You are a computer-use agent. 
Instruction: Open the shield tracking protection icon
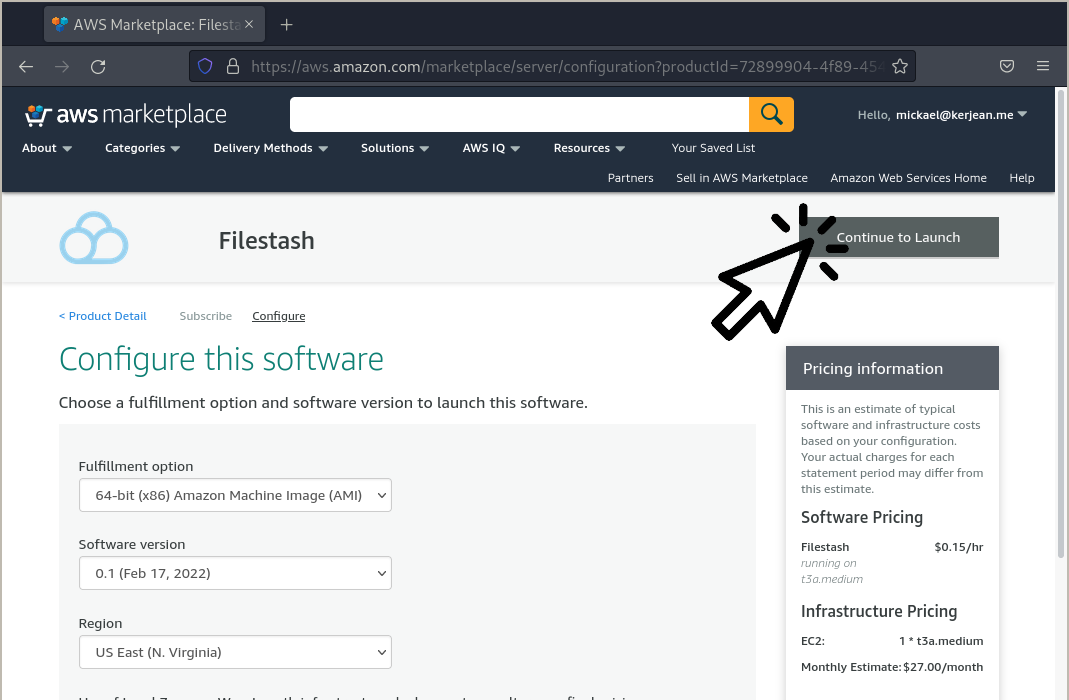(x=205, y=66)
